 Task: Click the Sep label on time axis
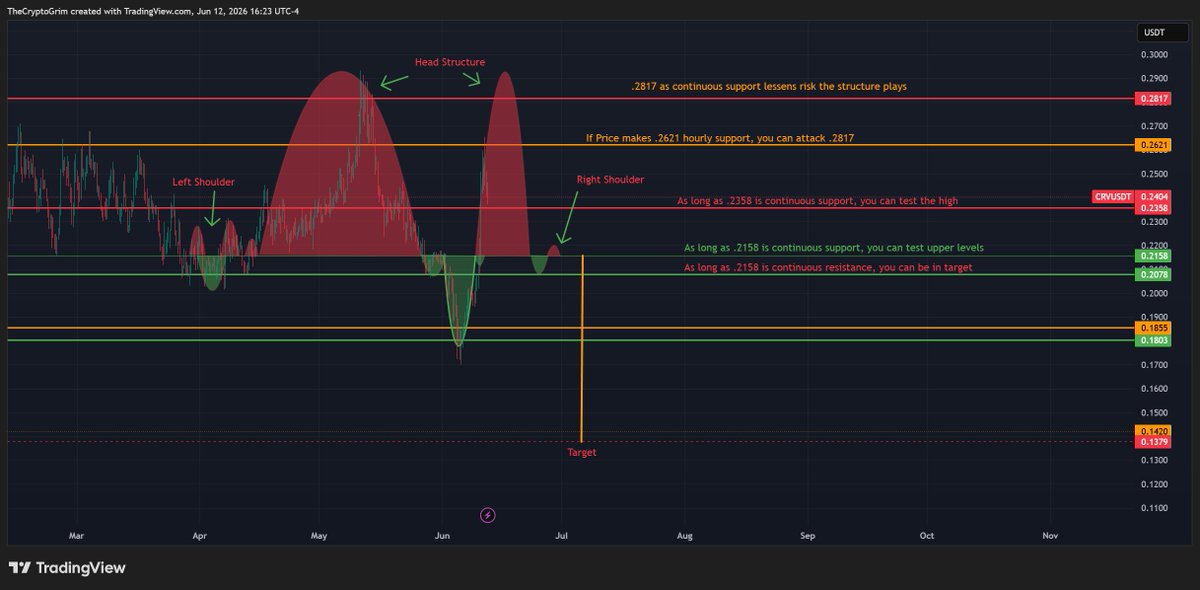[x=808, y=536]
